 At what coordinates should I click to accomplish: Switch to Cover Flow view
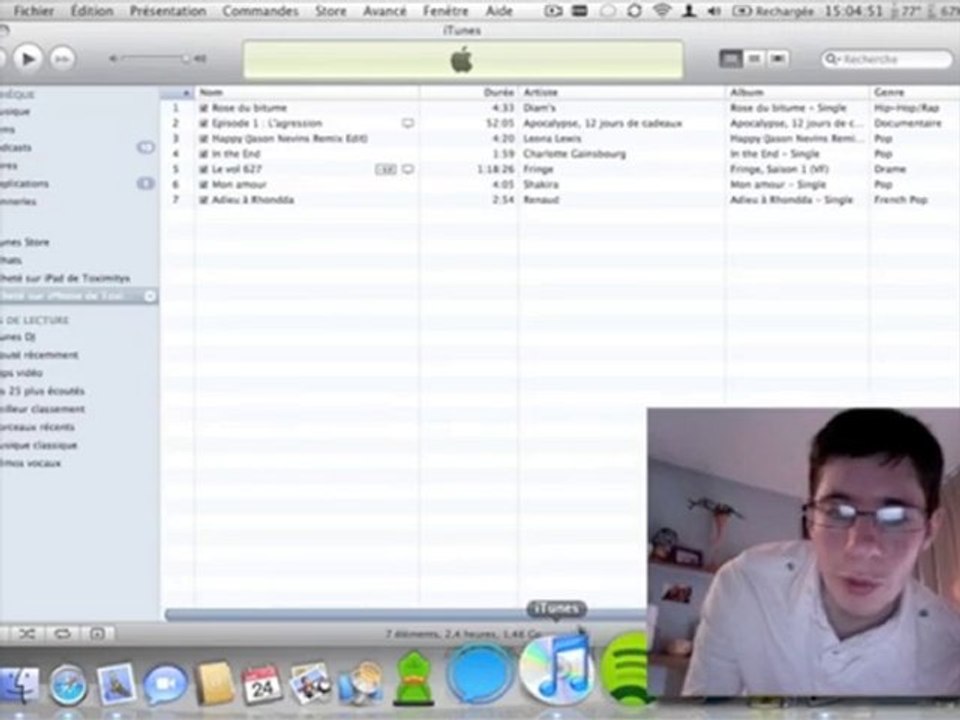778,59
